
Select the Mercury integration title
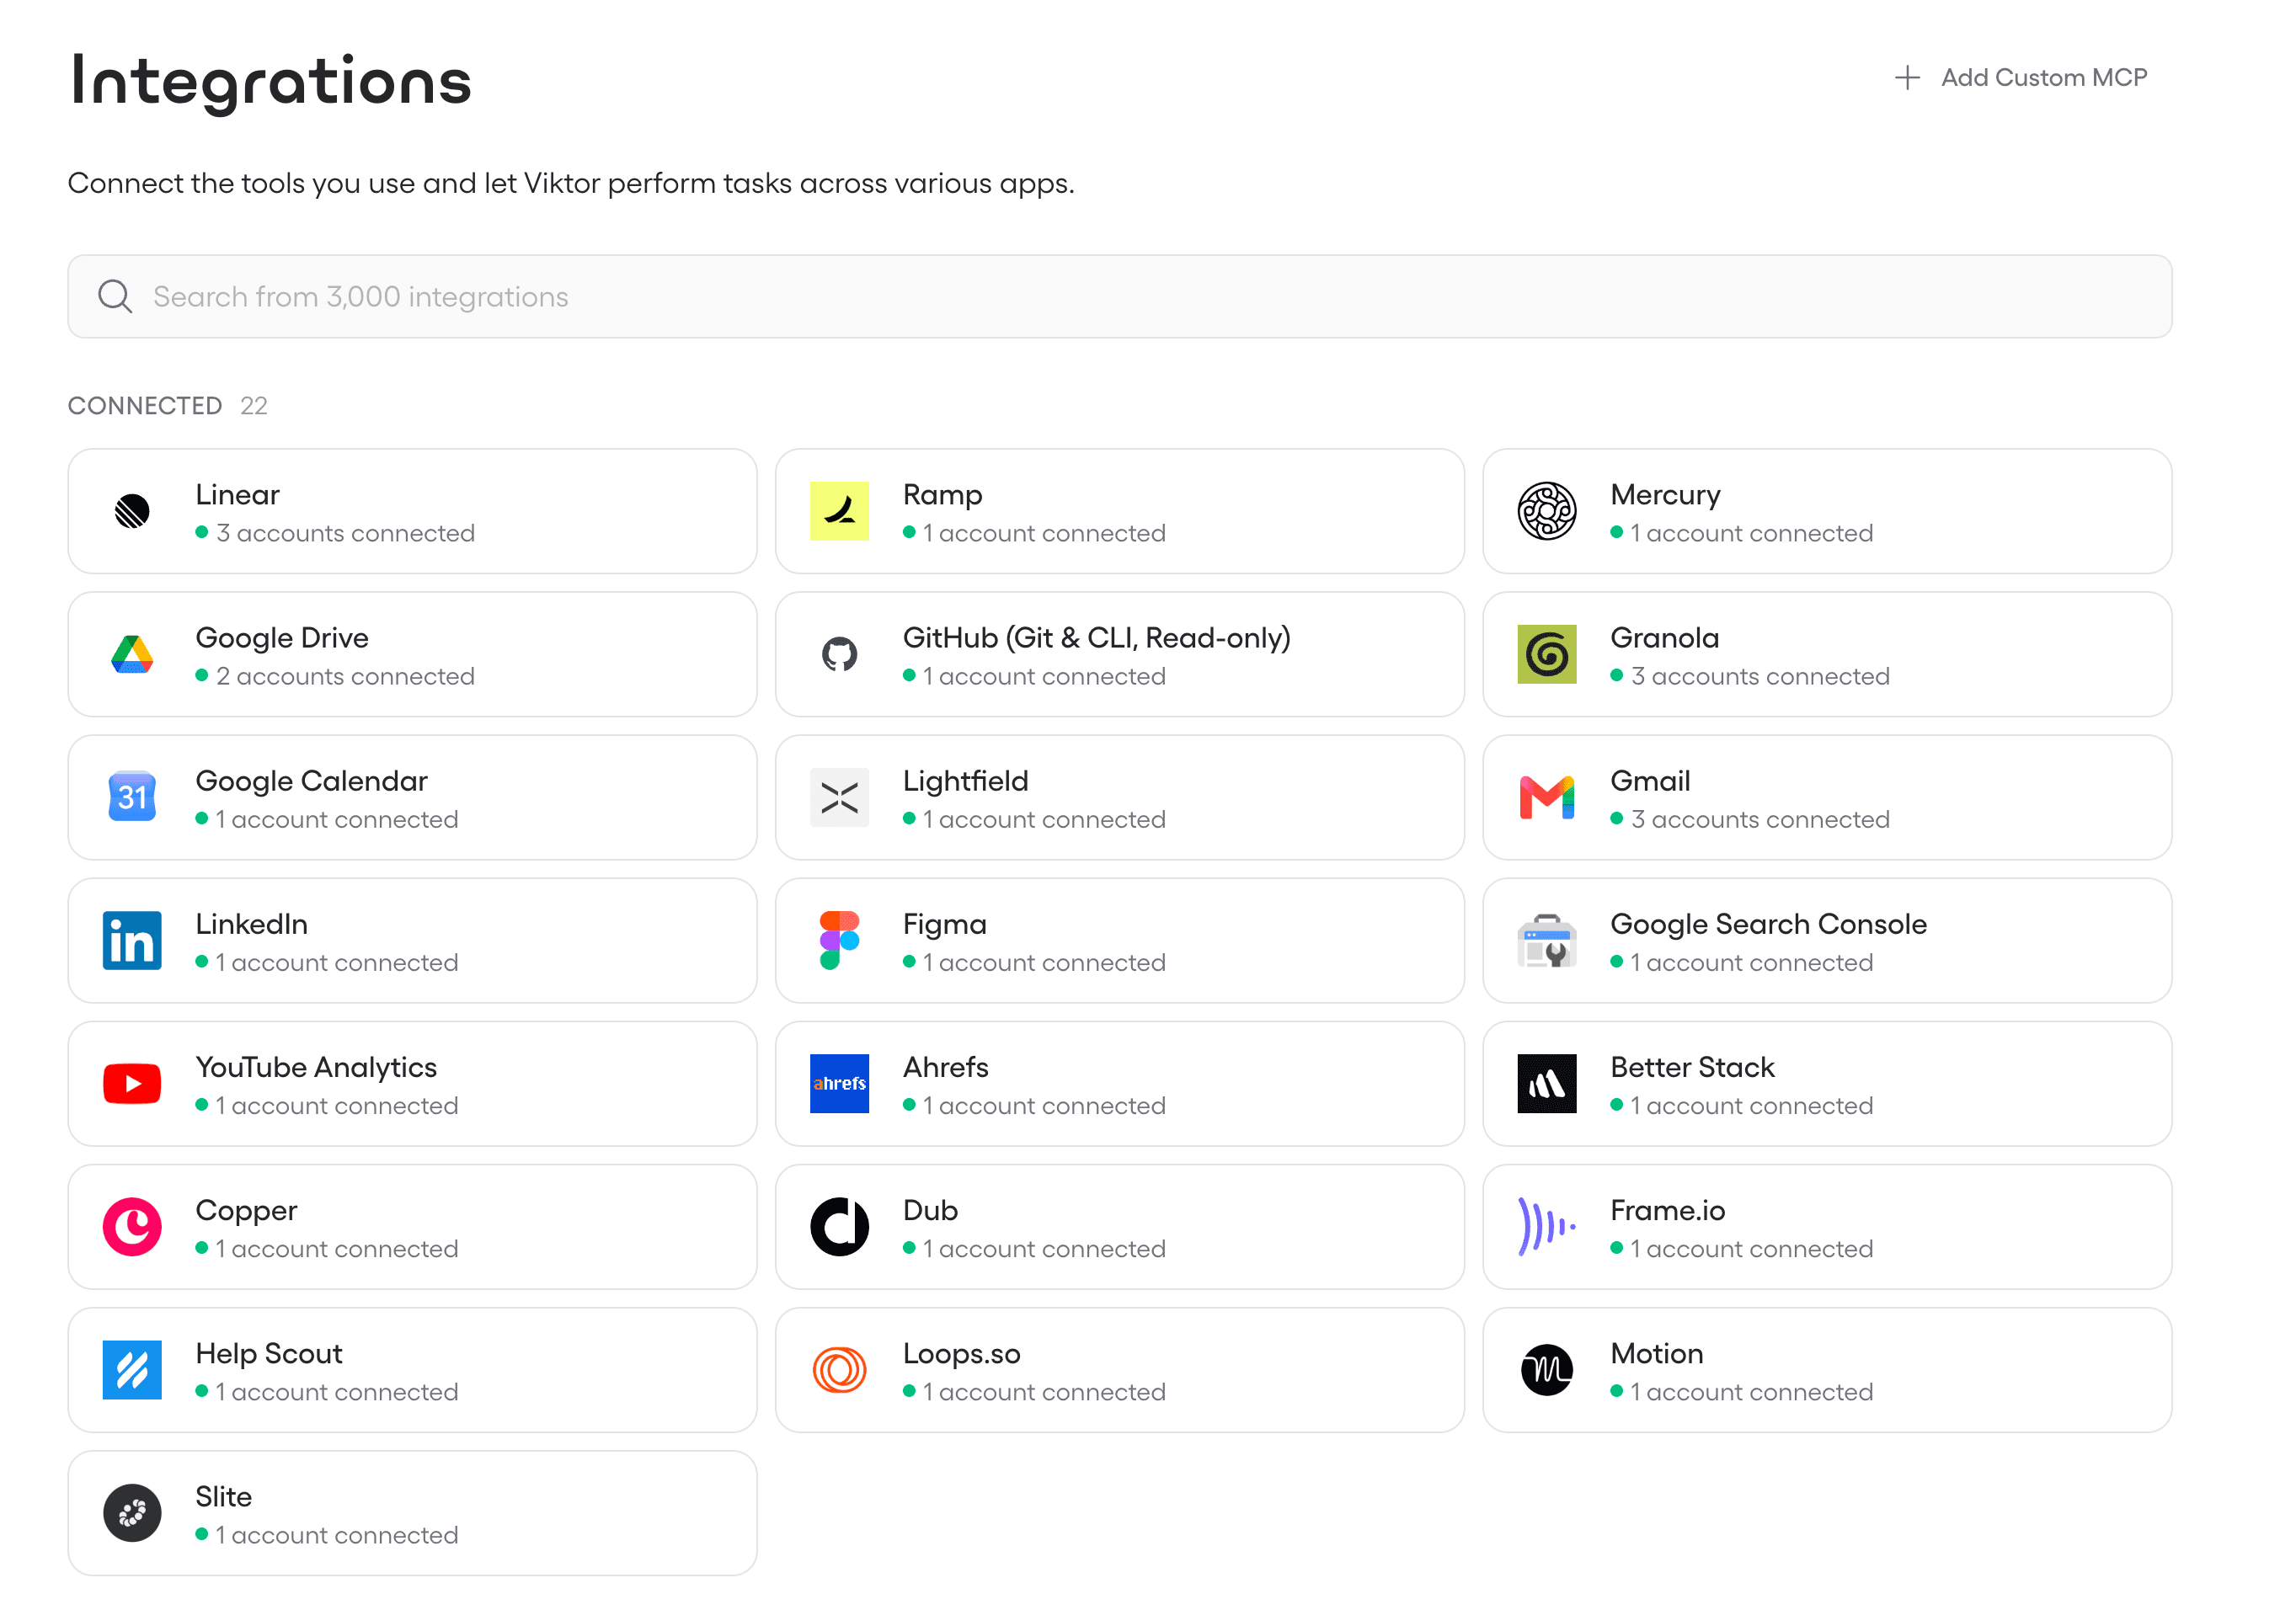click(x=1665, y=494)
